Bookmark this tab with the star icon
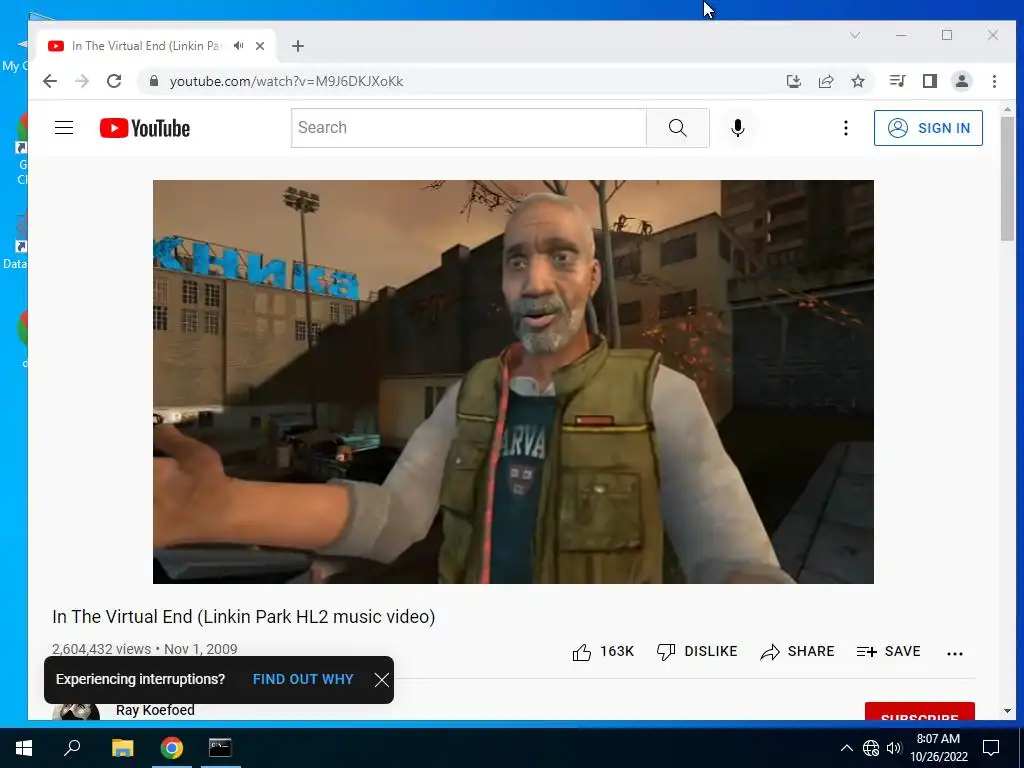This screenshot has width=1024, height=768. pos(858,81)
